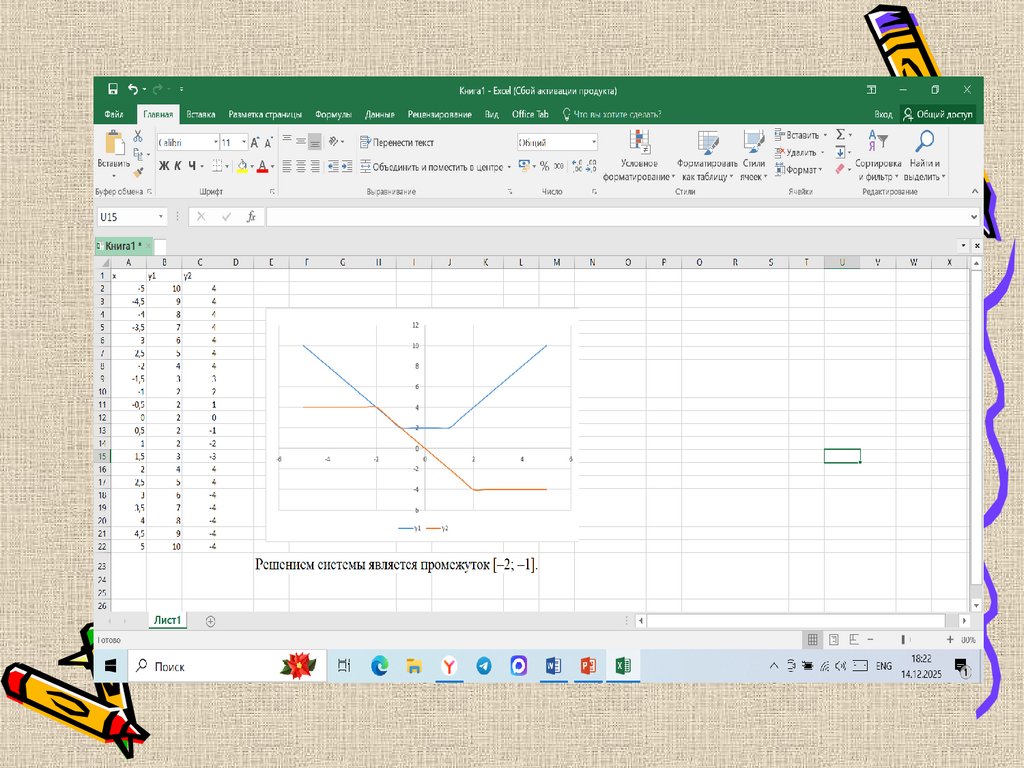Screen dimensions: 1024x768
Task: Open number format Общий dropdown
Action: [594, 142]
